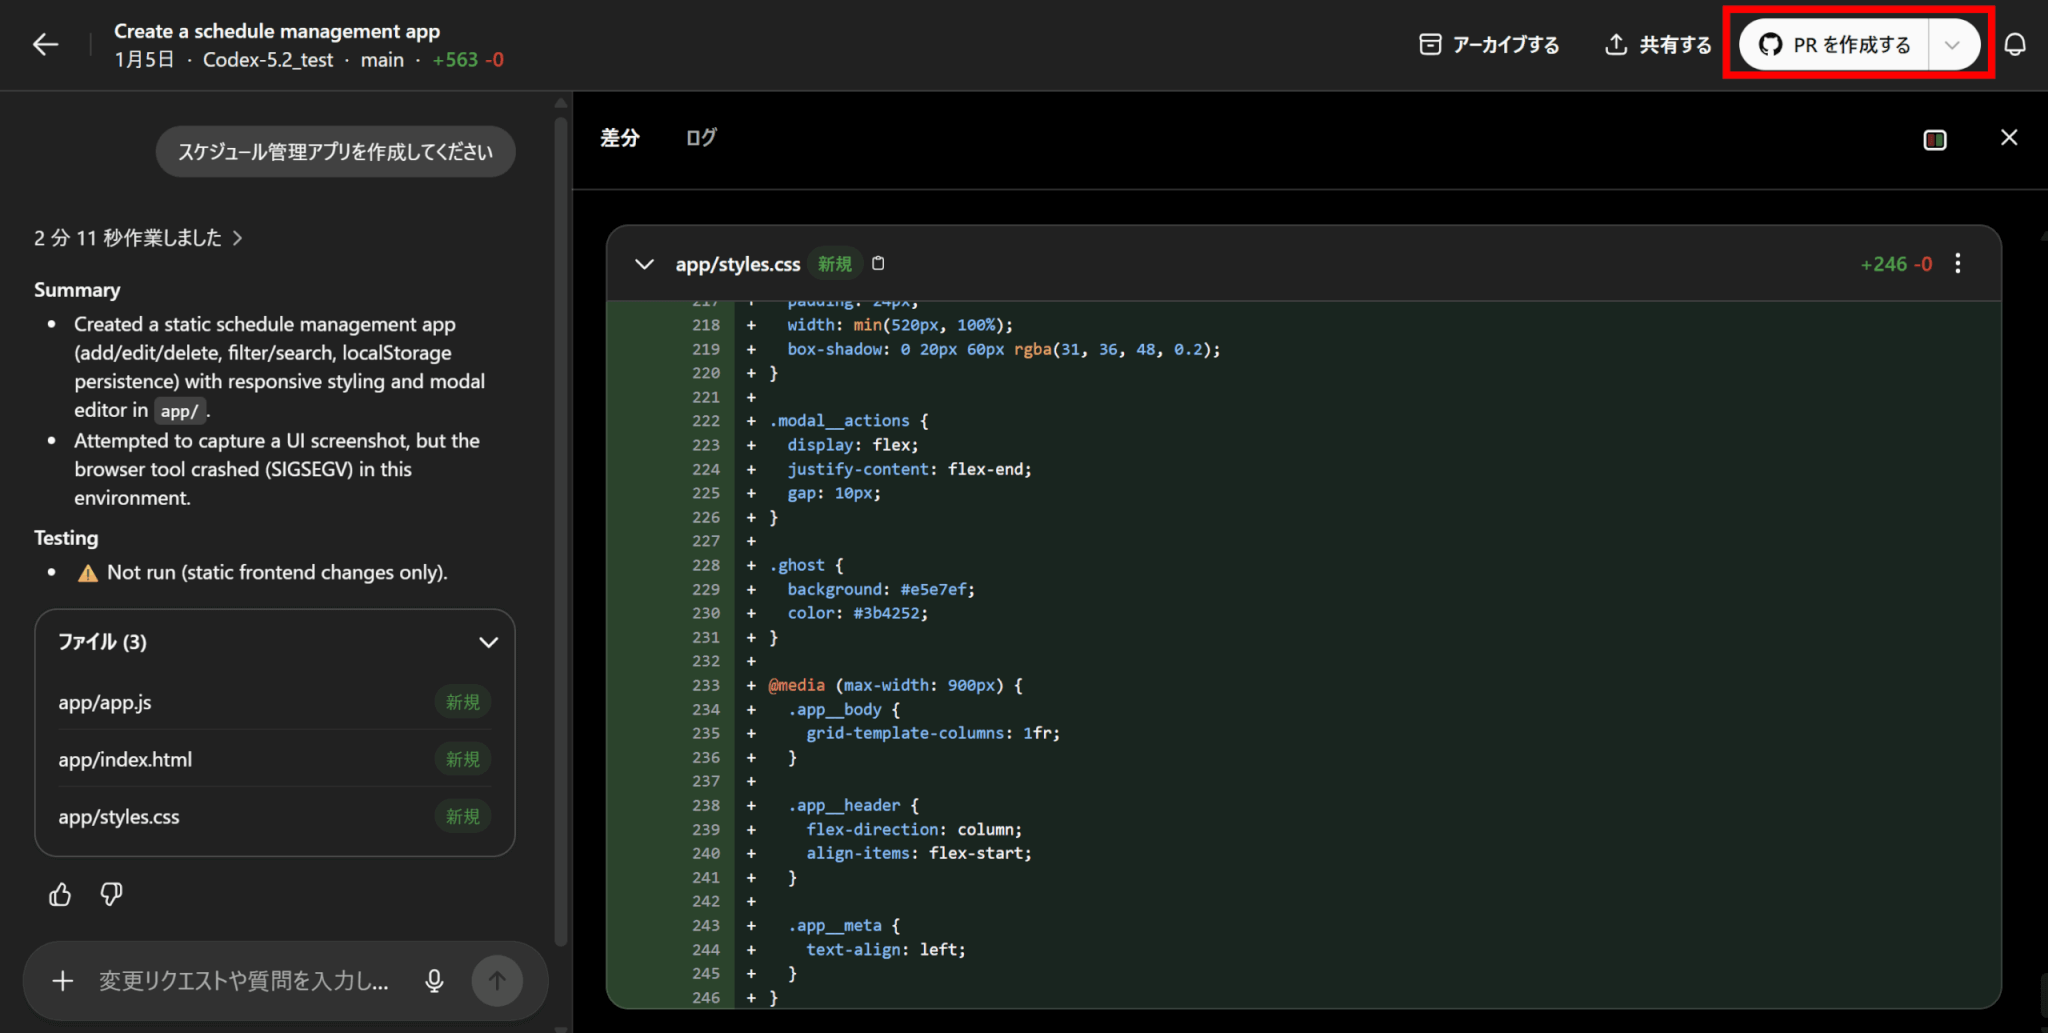
Task: Collapse the app/styles.css diff section
Action: tap(644, 264)
